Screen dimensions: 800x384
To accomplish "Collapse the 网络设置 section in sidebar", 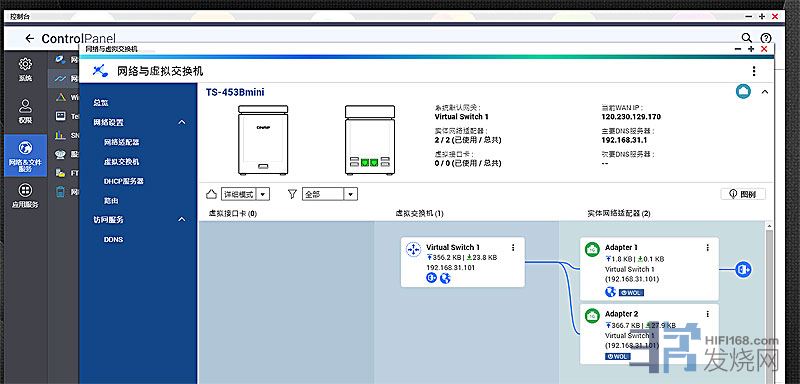I will 182,122.
